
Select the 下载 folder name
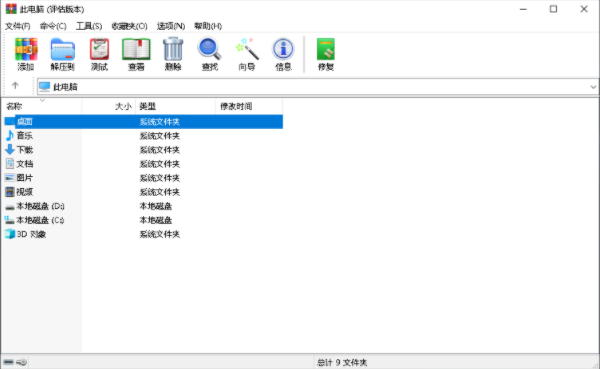click(24, 150)
